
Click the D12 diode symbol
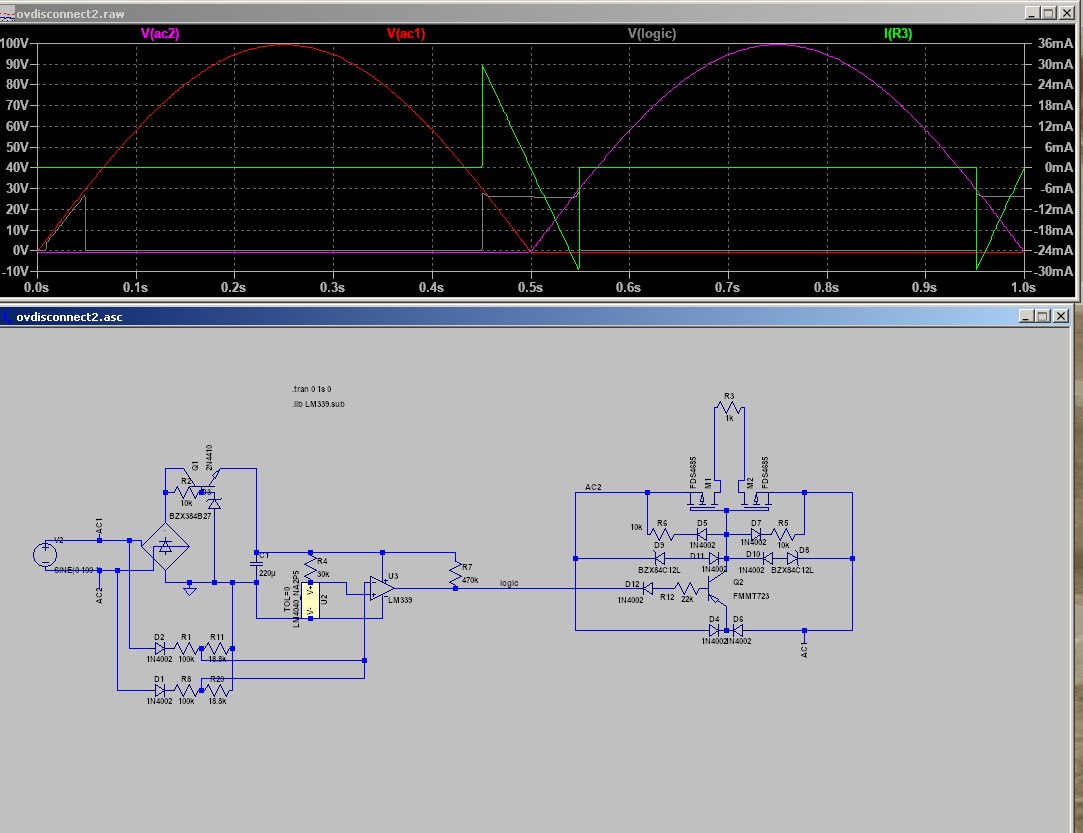(647, 588)
